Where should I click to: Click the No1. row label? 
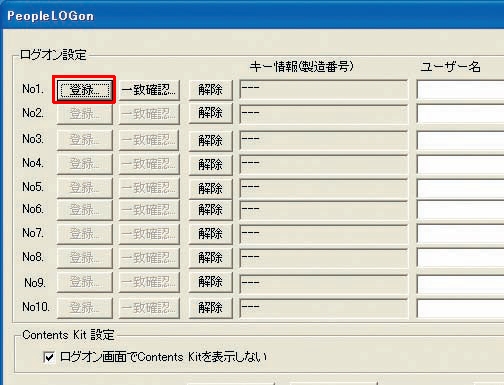pyautogui.click(x=33, y=89)
